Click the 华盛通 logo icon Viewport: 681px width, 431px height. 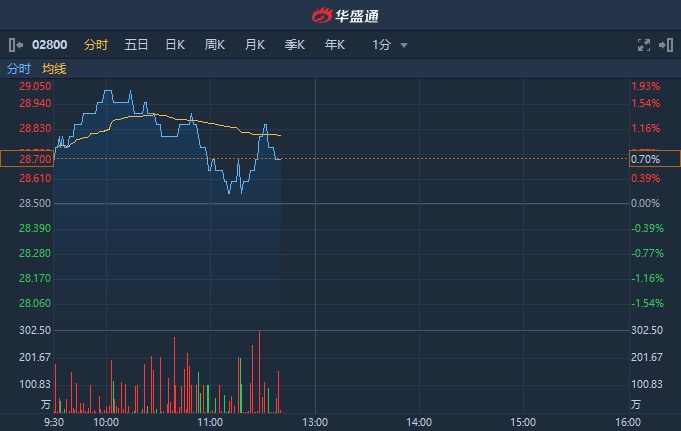[322, 16]
